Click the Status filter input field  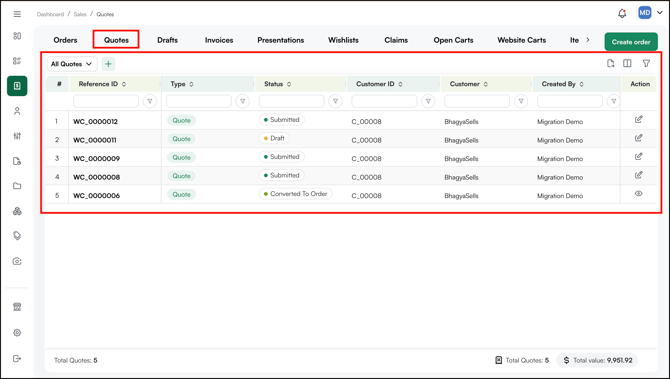pyautogui.click(x=291, y=101)
